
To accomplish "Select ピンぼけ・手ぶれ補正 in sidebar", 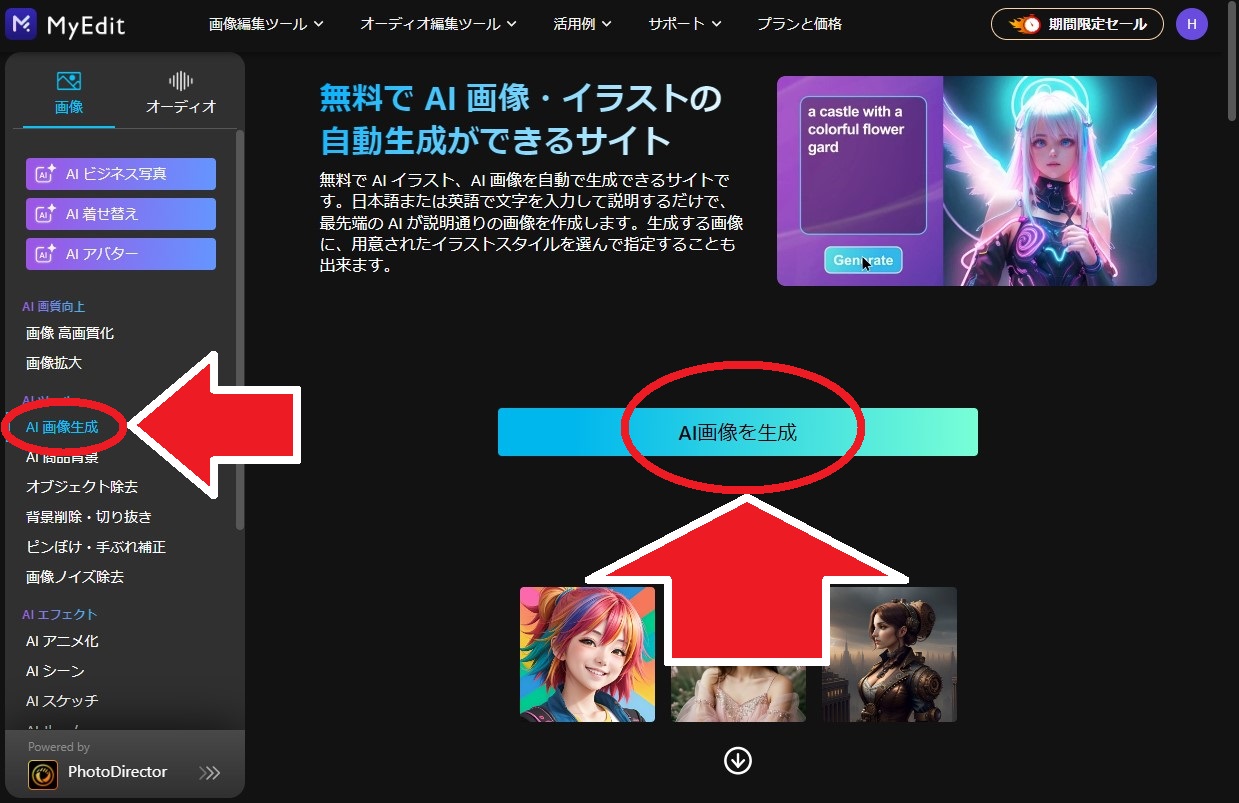I will click(96, 547).
